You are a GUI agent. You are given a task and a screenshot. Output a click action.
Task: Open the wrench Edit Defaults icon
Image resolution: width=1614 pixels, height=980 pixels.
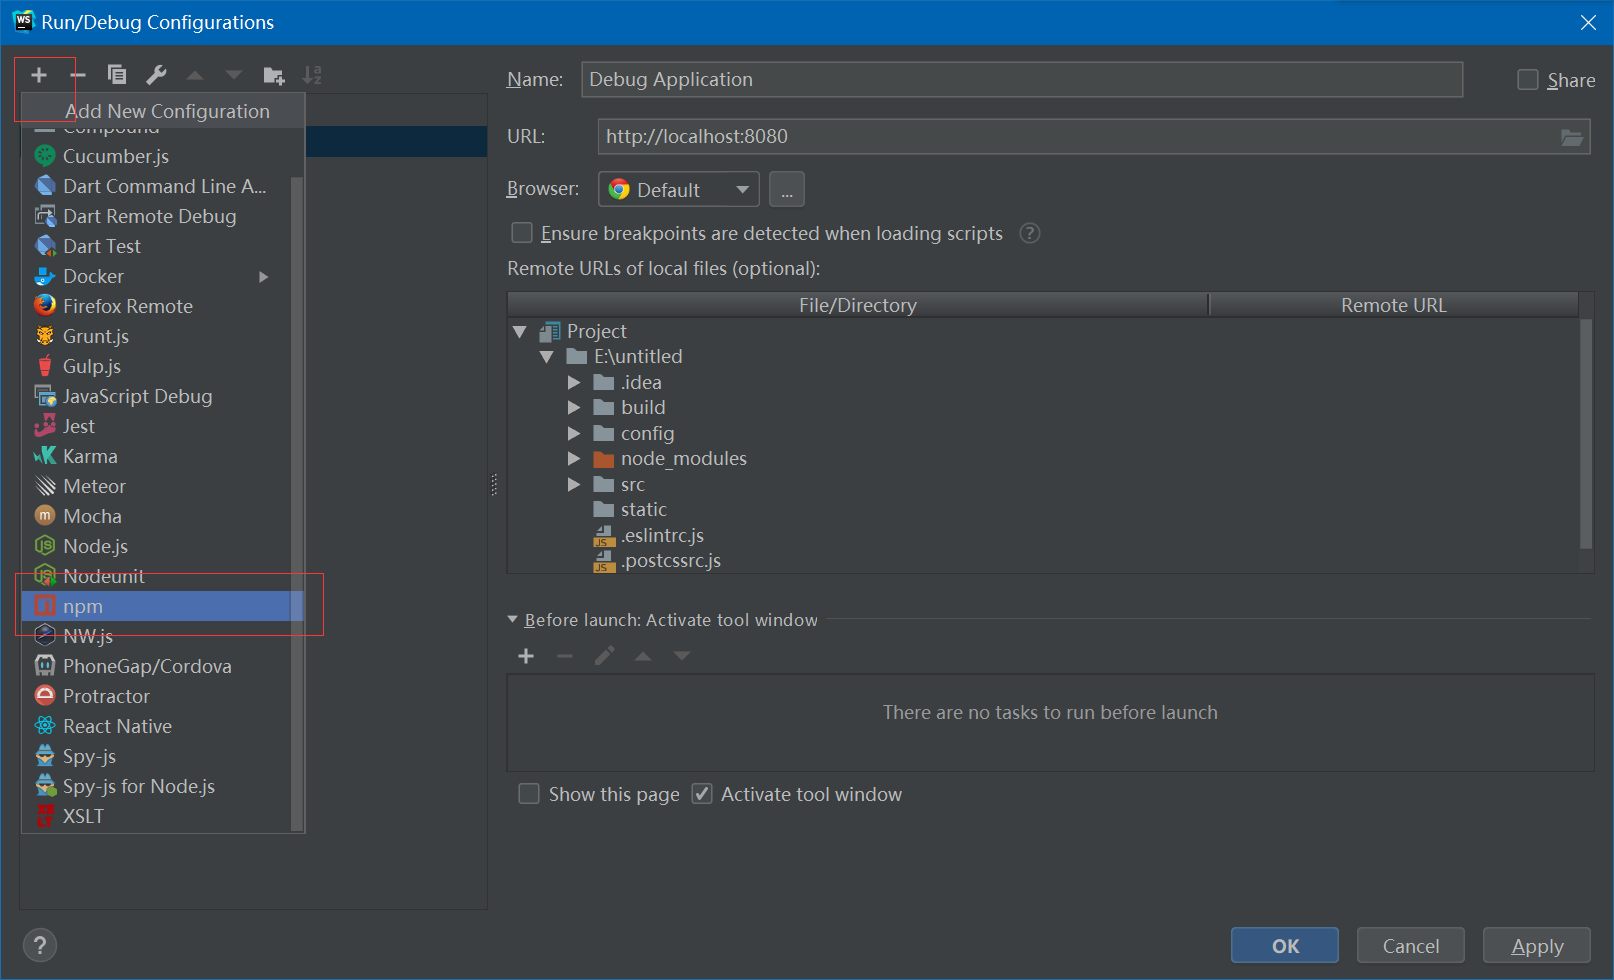[156, 75]
